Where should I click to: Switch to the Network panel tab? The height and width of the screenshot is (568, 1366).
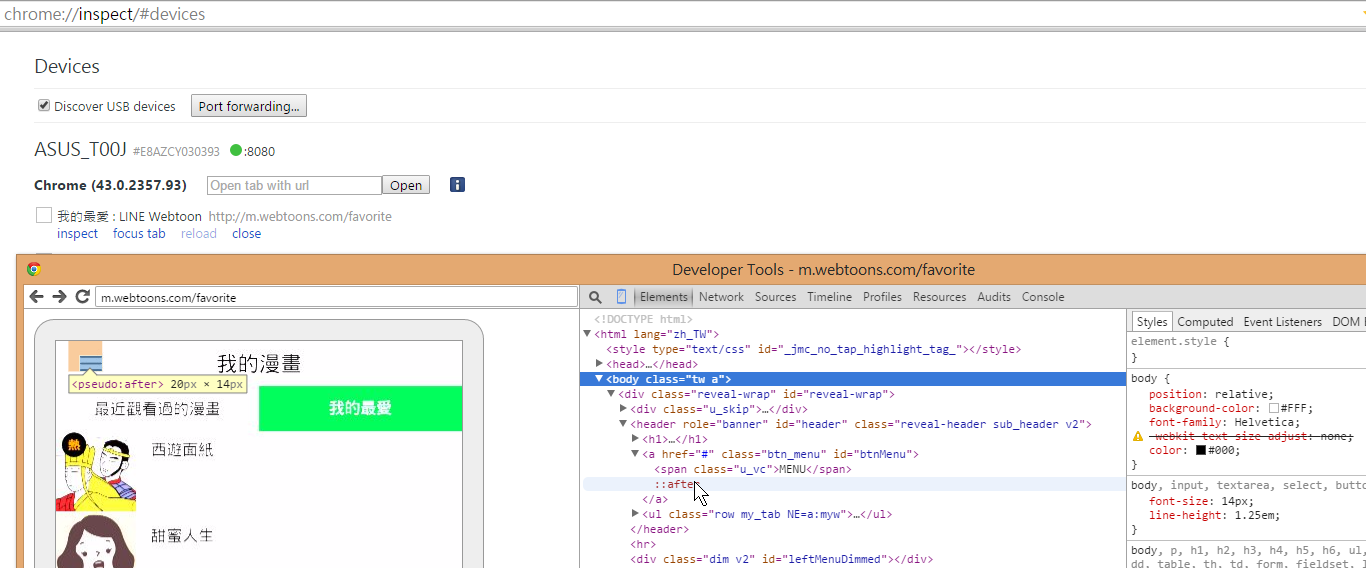[721, 297]
